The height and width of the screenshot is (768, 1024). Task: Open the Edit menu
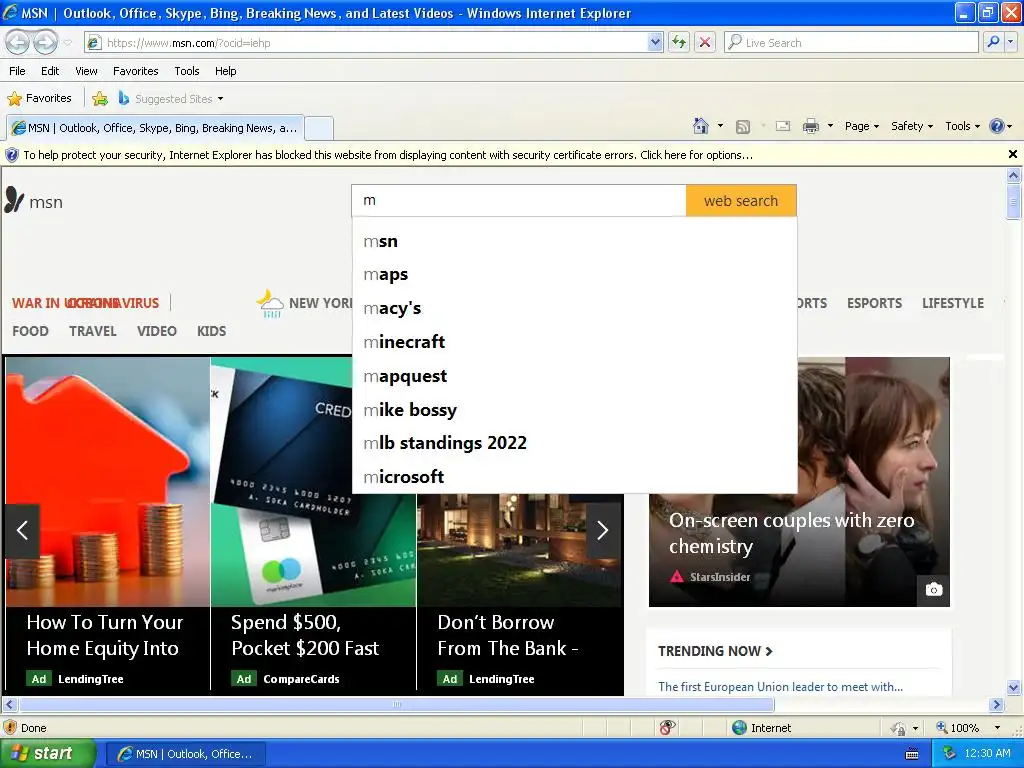(50, 71)
